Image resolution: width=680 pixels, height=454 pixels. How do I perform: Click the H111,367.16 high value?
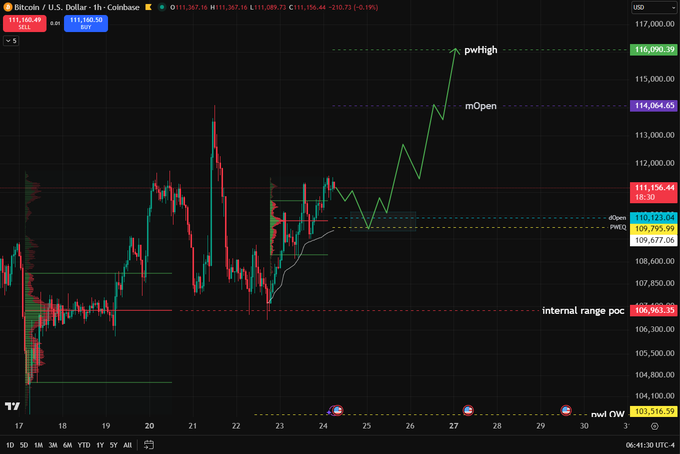click(229, 7)
